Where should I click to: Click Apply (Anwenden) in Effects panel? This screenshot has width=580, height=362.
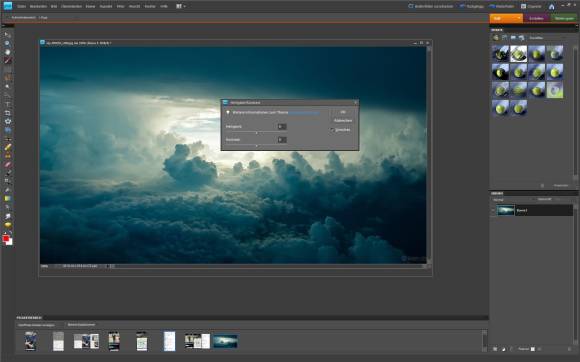point(561,186)
